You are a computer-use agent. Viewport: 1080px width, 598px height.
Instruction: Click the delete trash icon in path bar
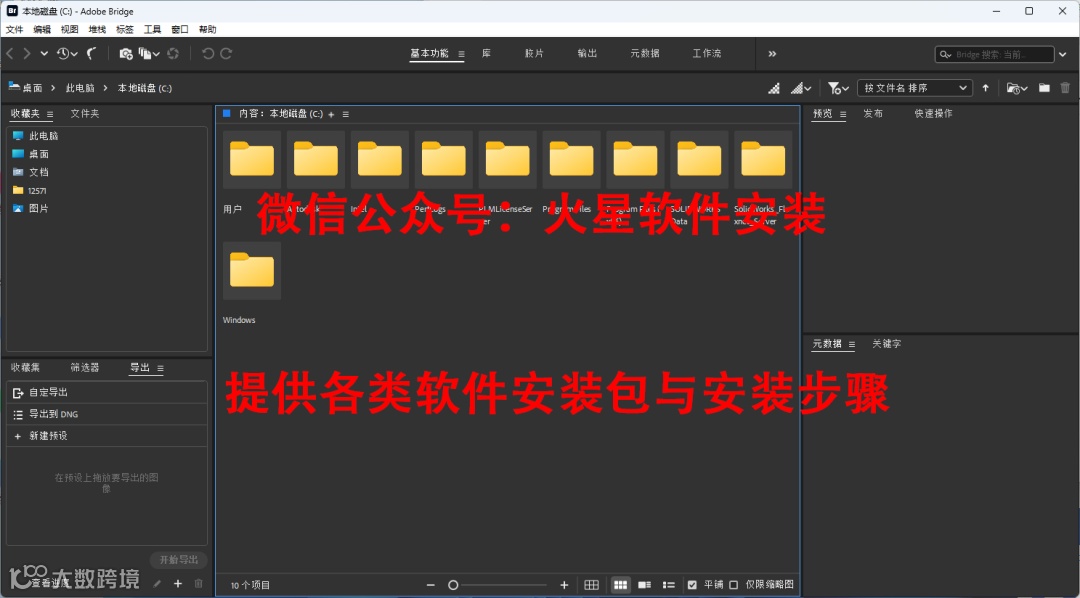pos(1066,88)
